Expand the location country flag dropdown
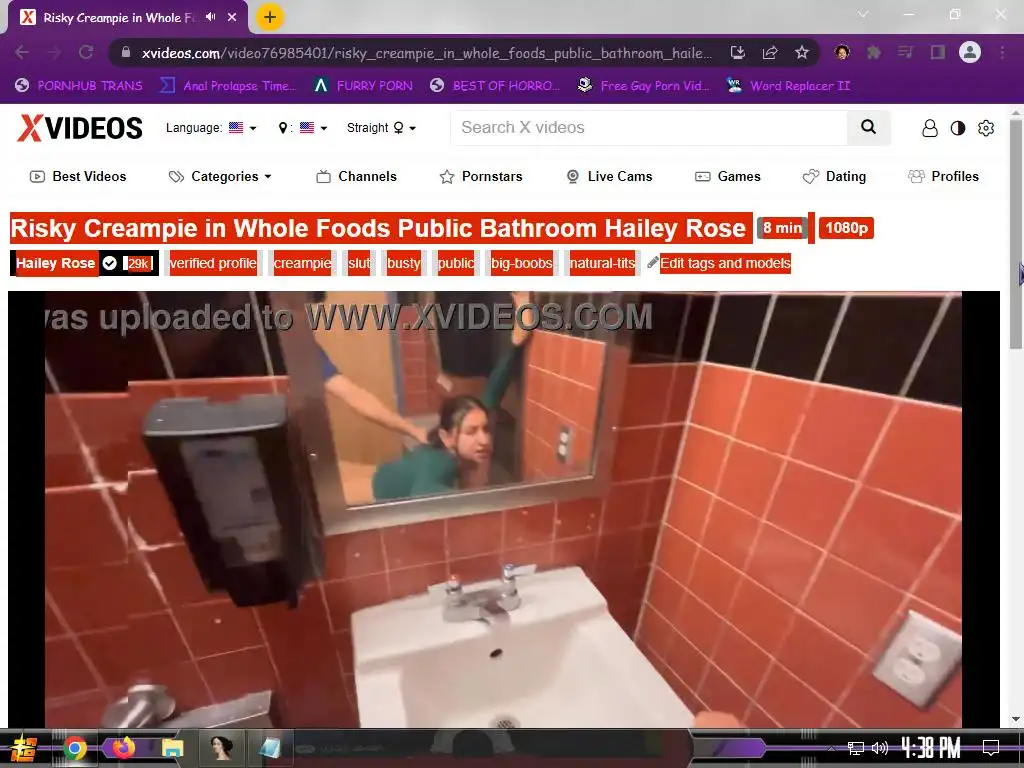 tap(303, 128)
